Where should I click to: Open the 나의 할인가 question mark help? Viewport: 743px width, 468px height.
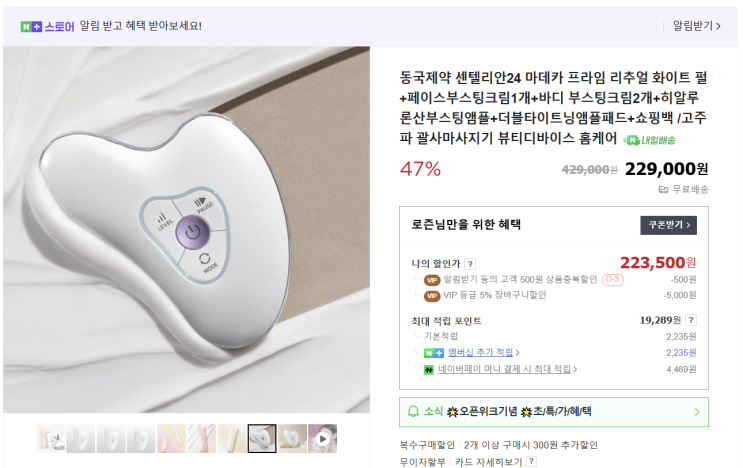[x=470, y=264]
